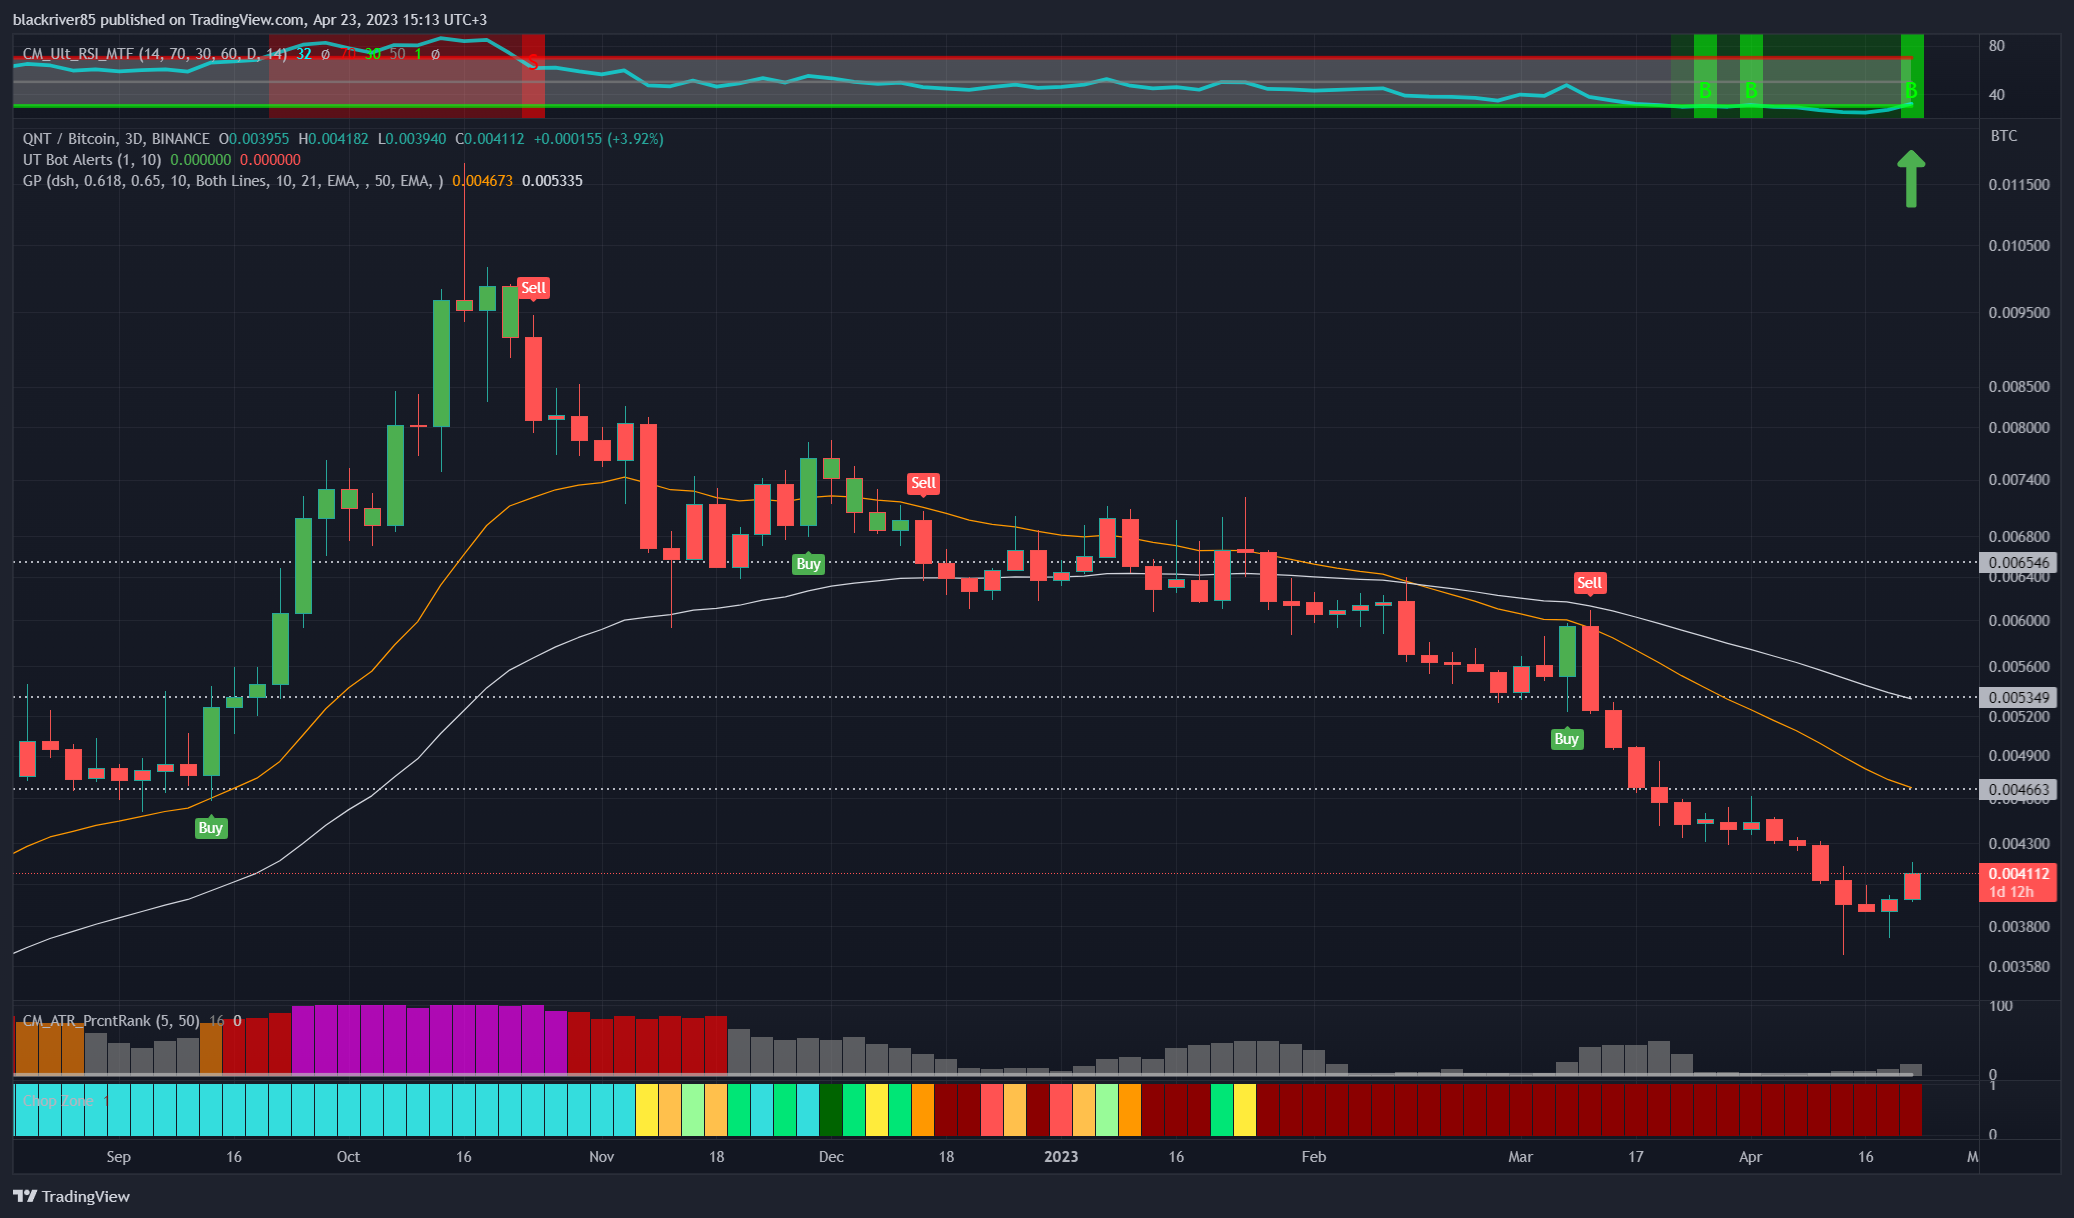This screenshot has width=2074, height=1218.
Task: Select the CM_Ult_RSI_MTF indicator title
Action: tap(155, 54)
